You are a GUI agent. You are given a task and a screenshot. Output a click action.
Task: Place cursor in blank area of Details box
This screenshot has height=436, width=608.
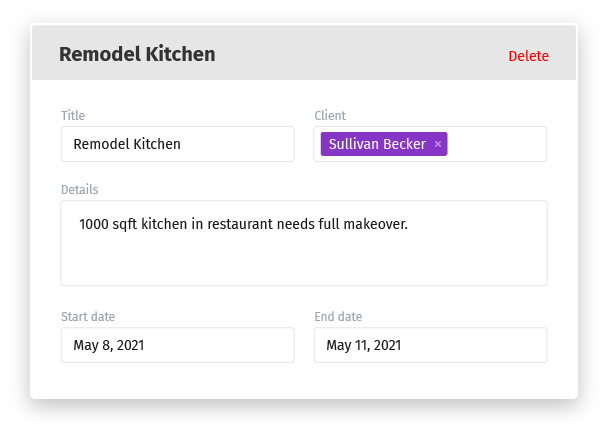tap(304, 260)
